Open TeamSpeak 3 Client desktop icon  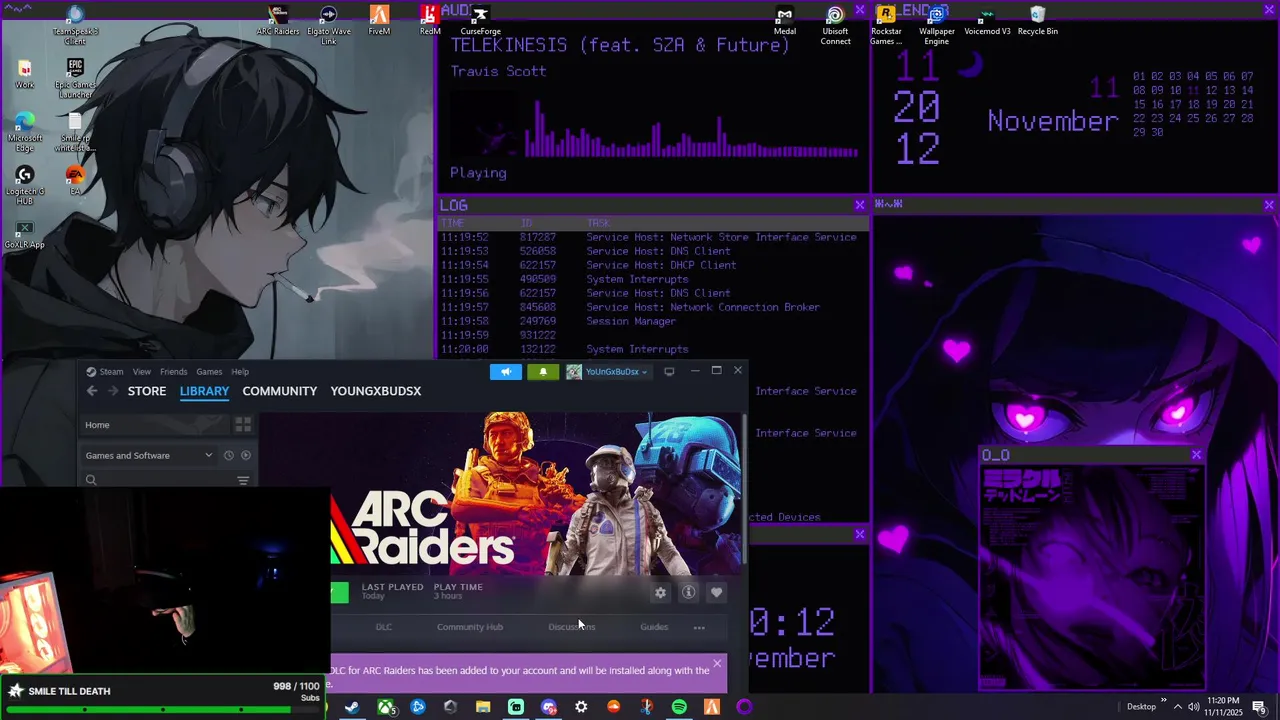point(75,24)
